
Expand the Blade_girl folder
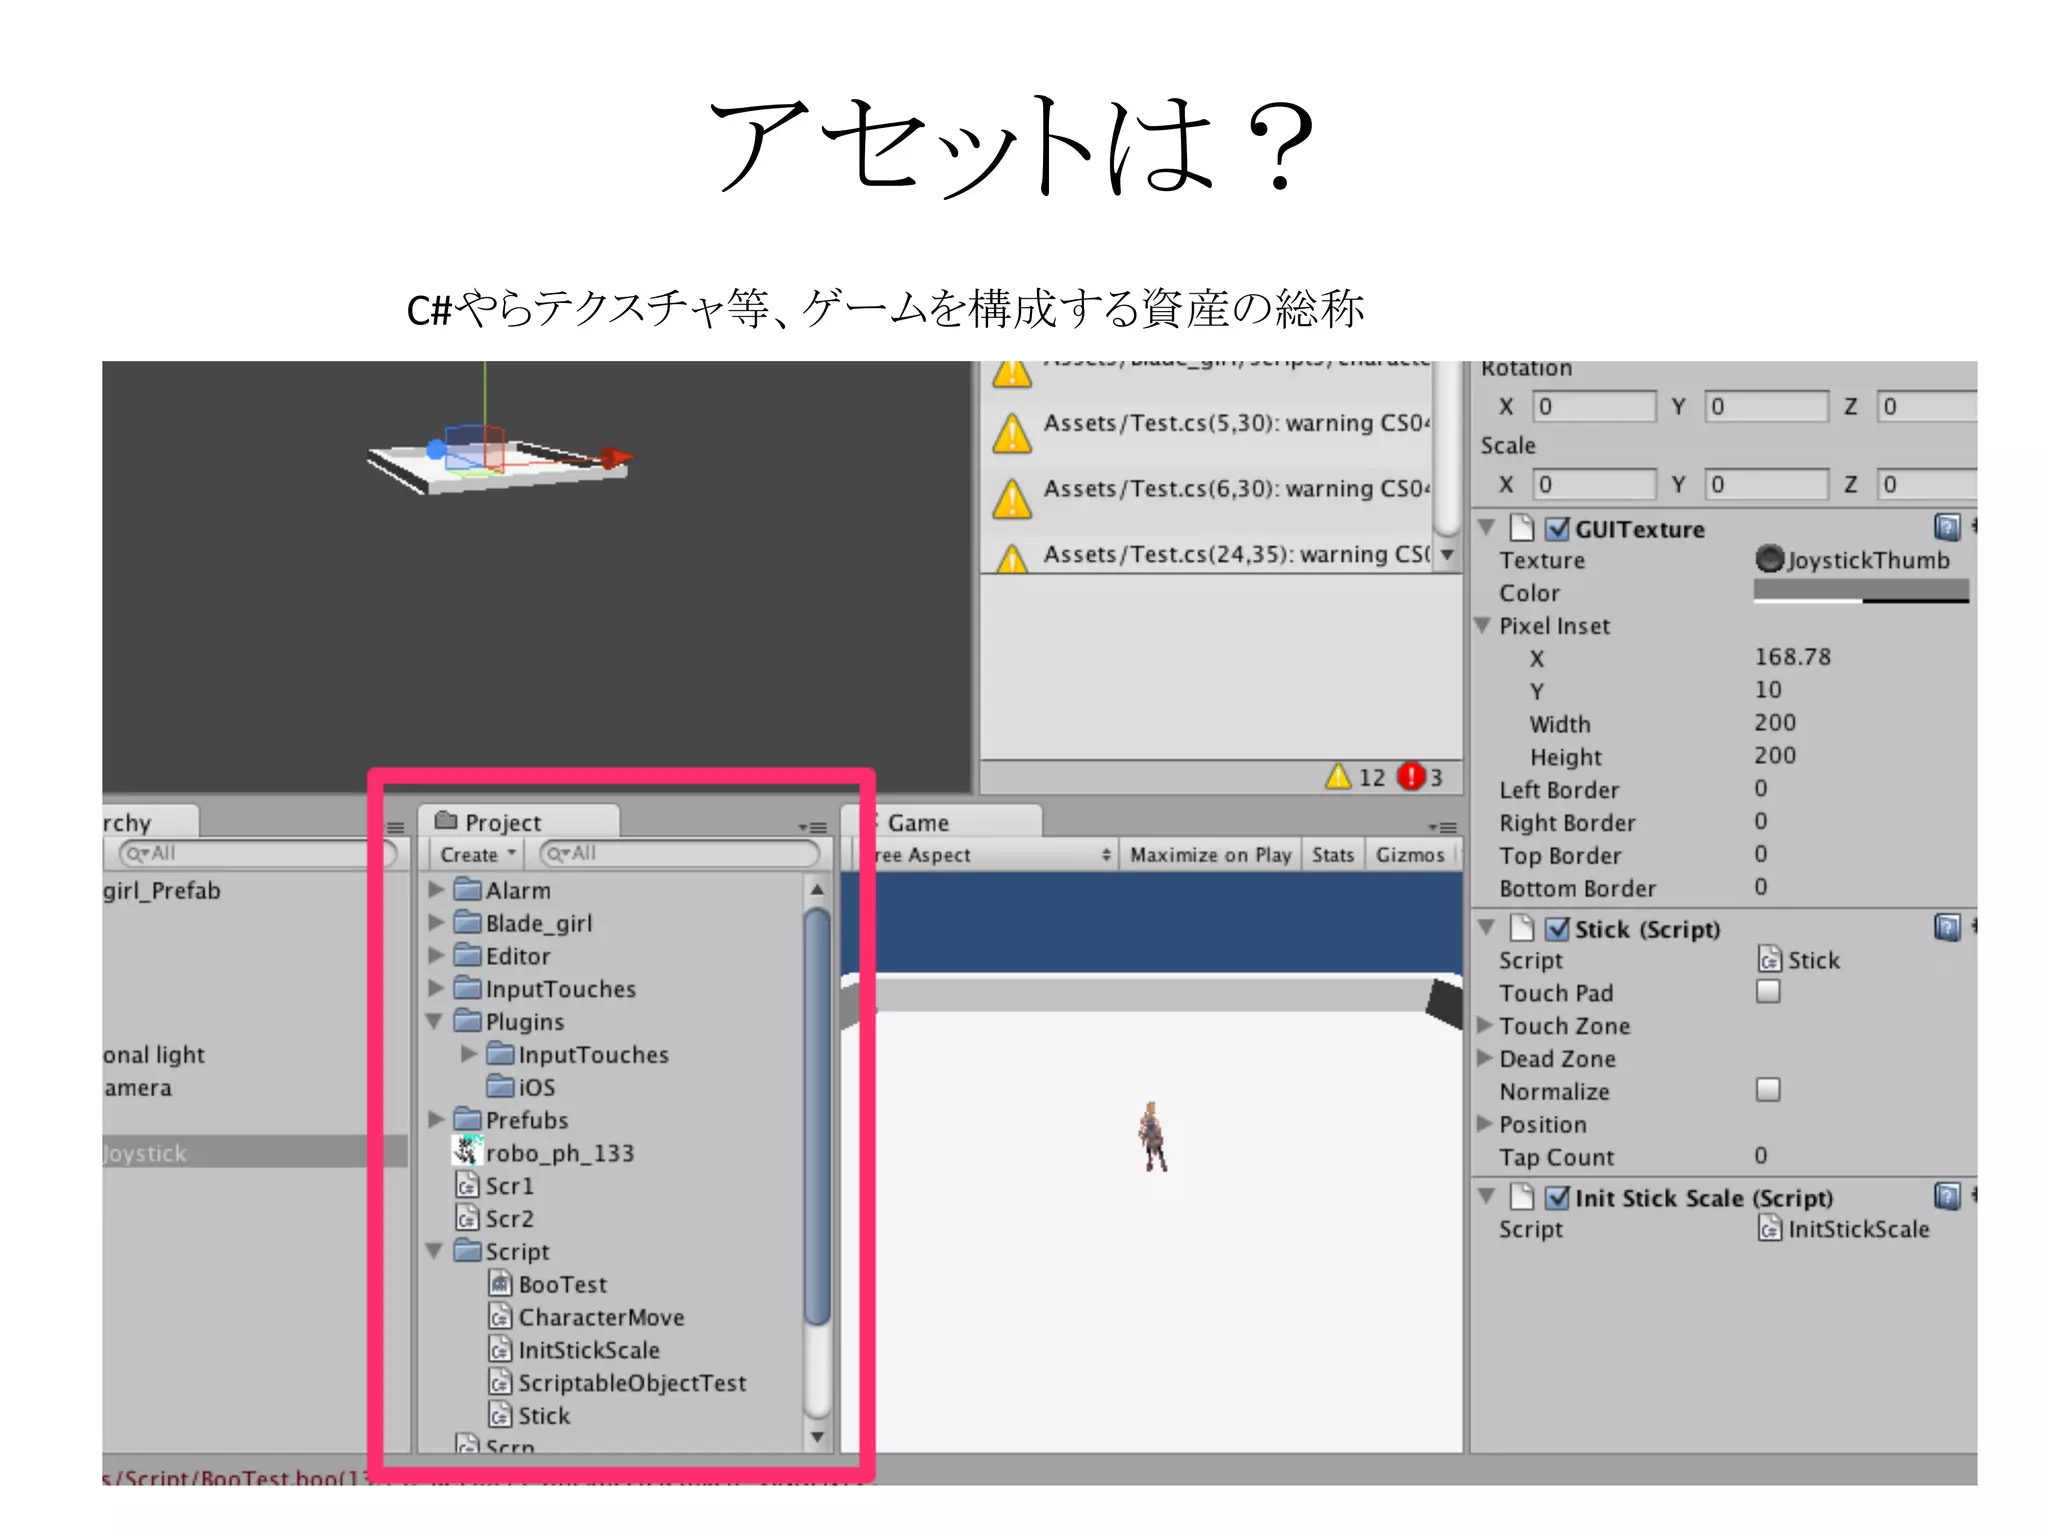436,922
